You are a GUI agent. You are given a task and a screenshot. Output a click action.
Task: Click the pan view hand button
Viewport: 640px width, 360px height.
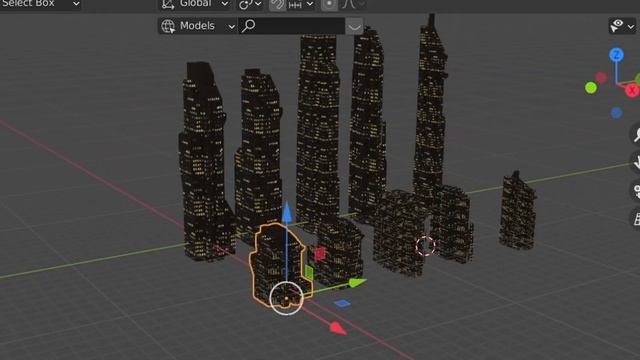pos(635,162)
